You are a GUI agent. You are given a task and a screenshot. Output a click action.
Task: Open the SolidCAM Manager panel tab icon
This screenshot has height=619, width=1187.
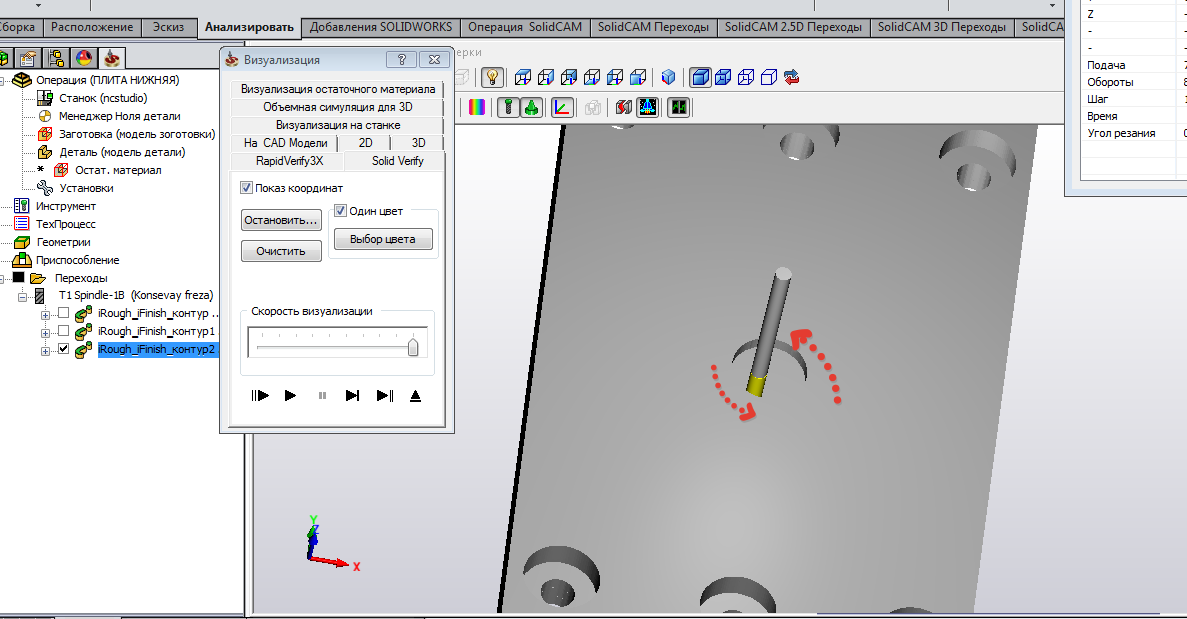[112, 58]
